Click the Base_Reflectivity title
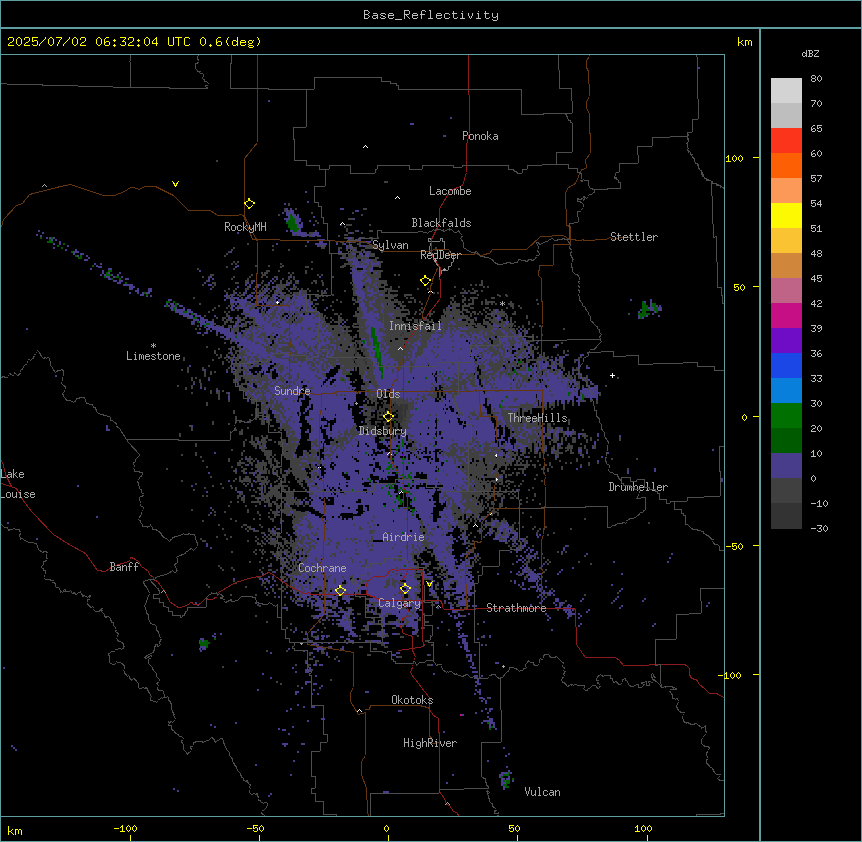The image size is (862, 842). coord(431,15)
